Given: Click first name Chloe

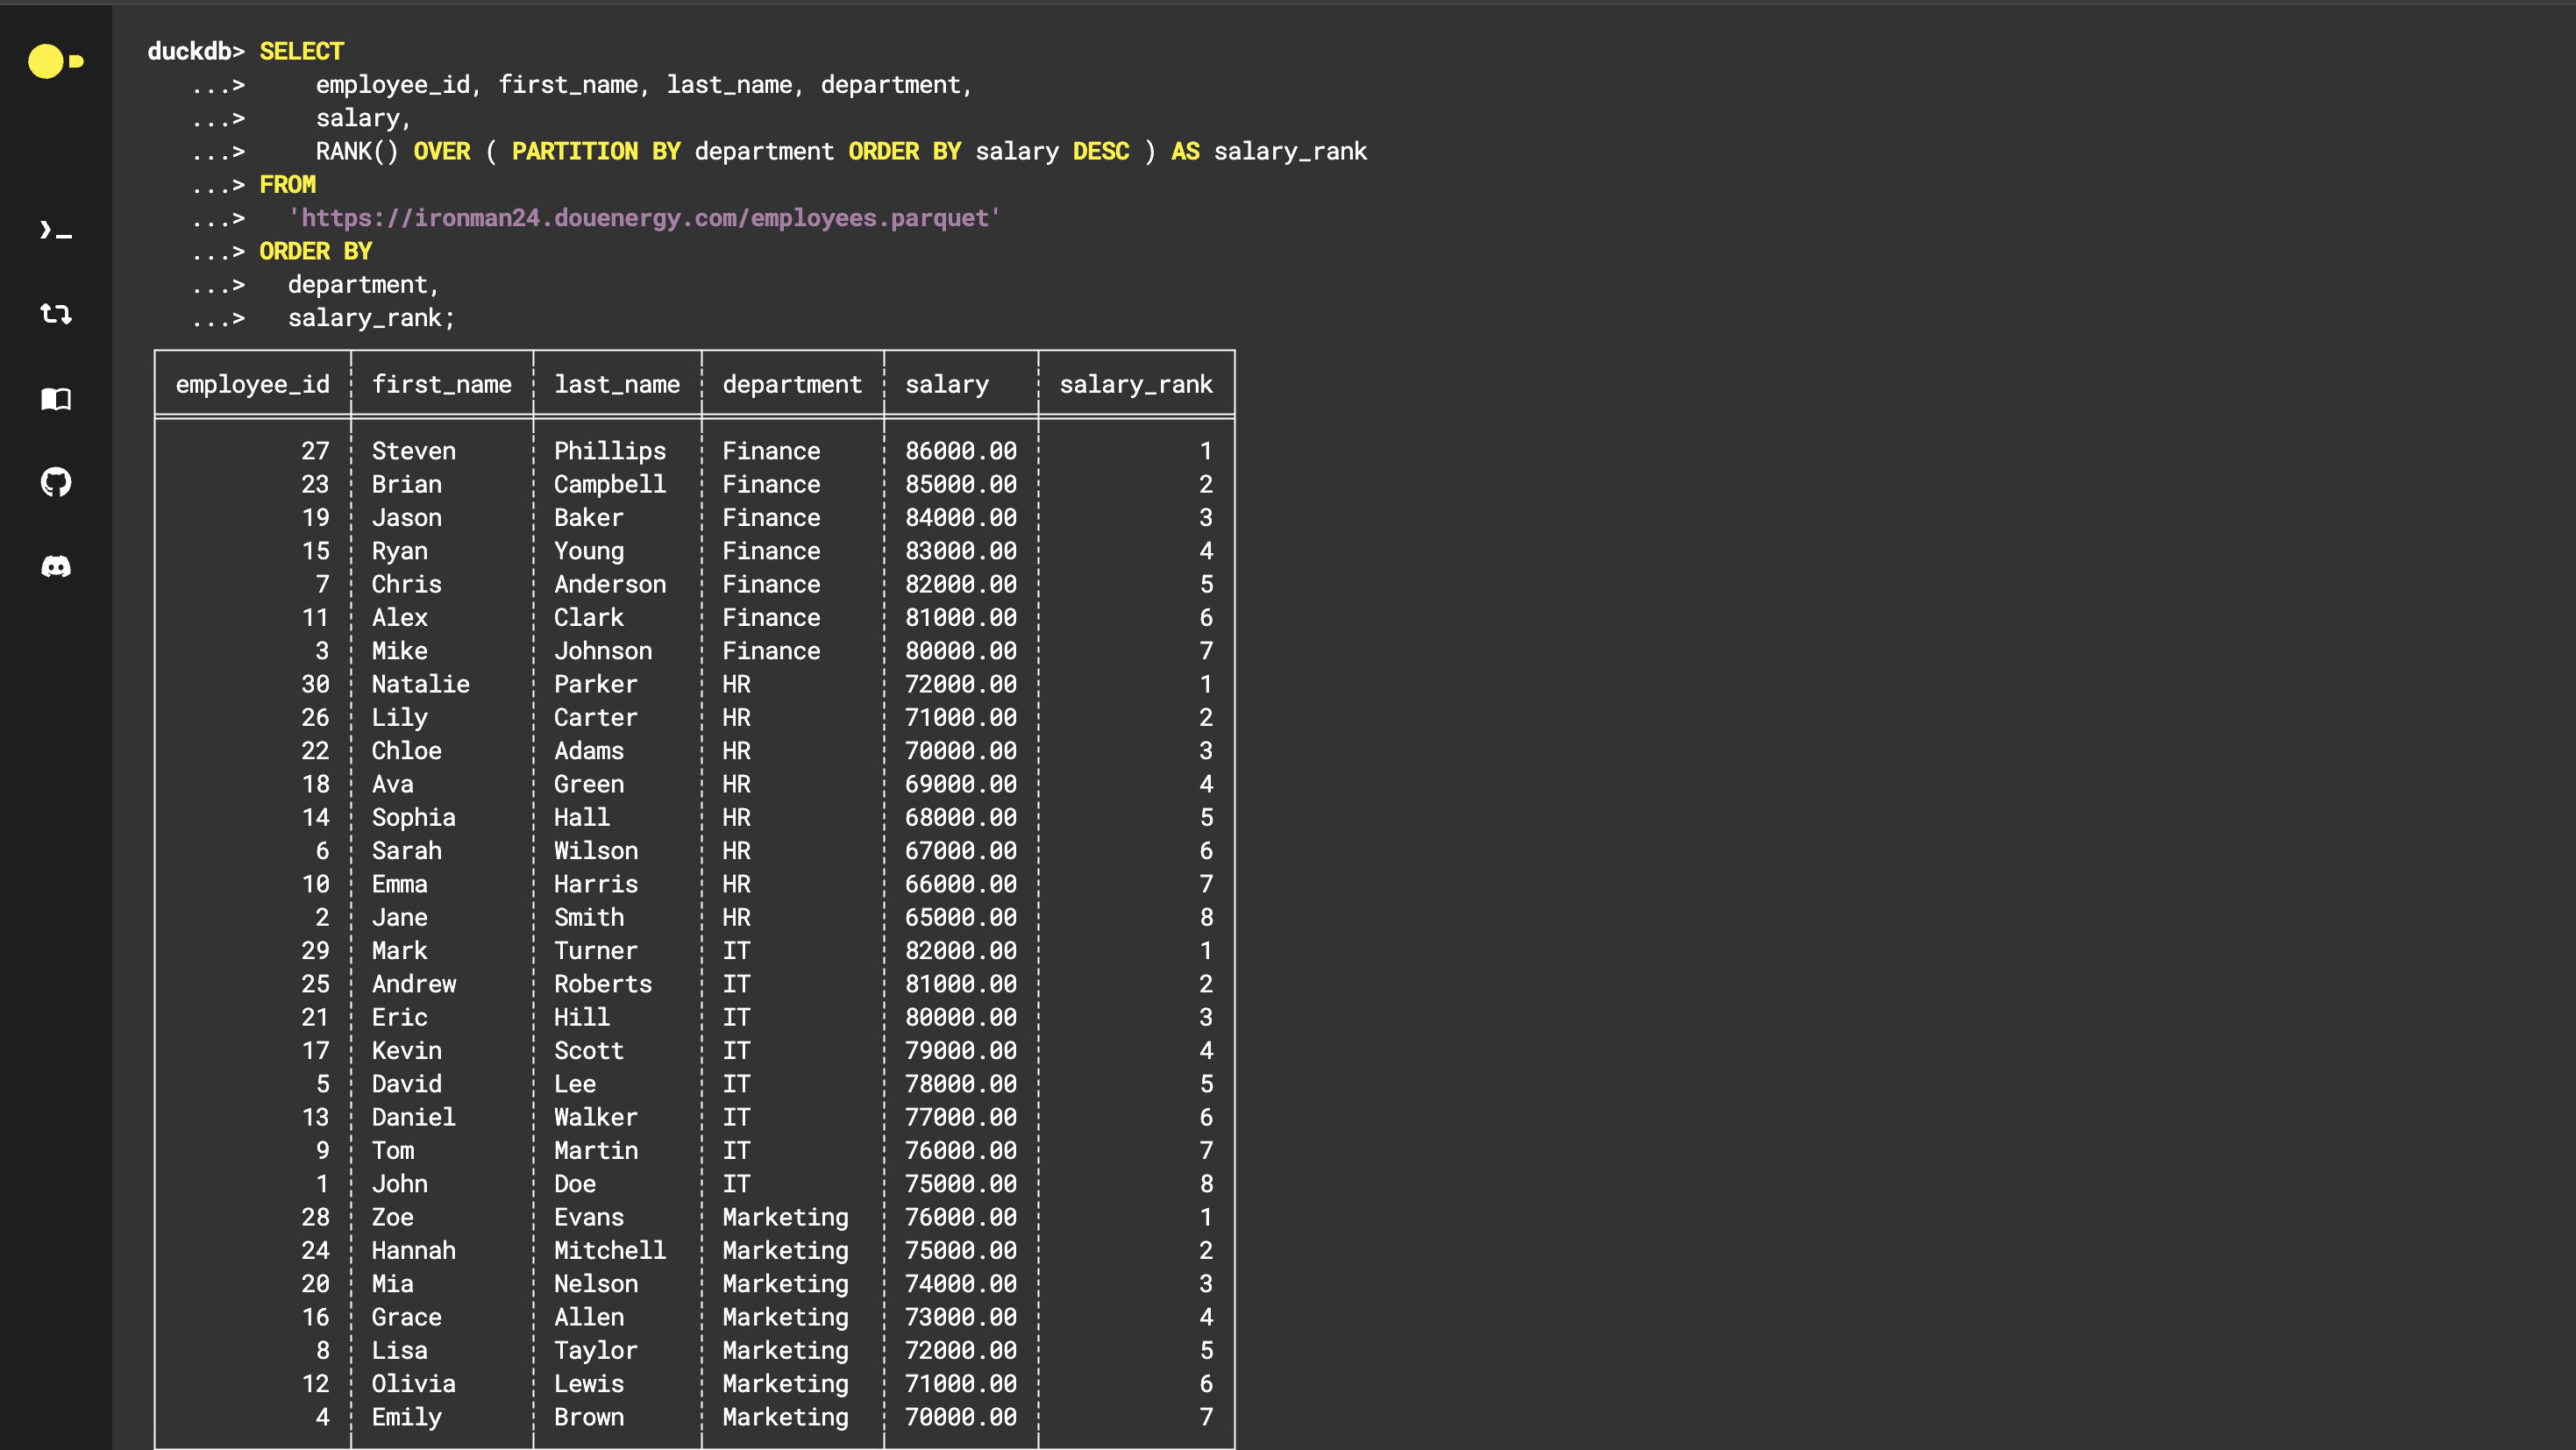Looking at the screenshot, I should coord(406,751).
